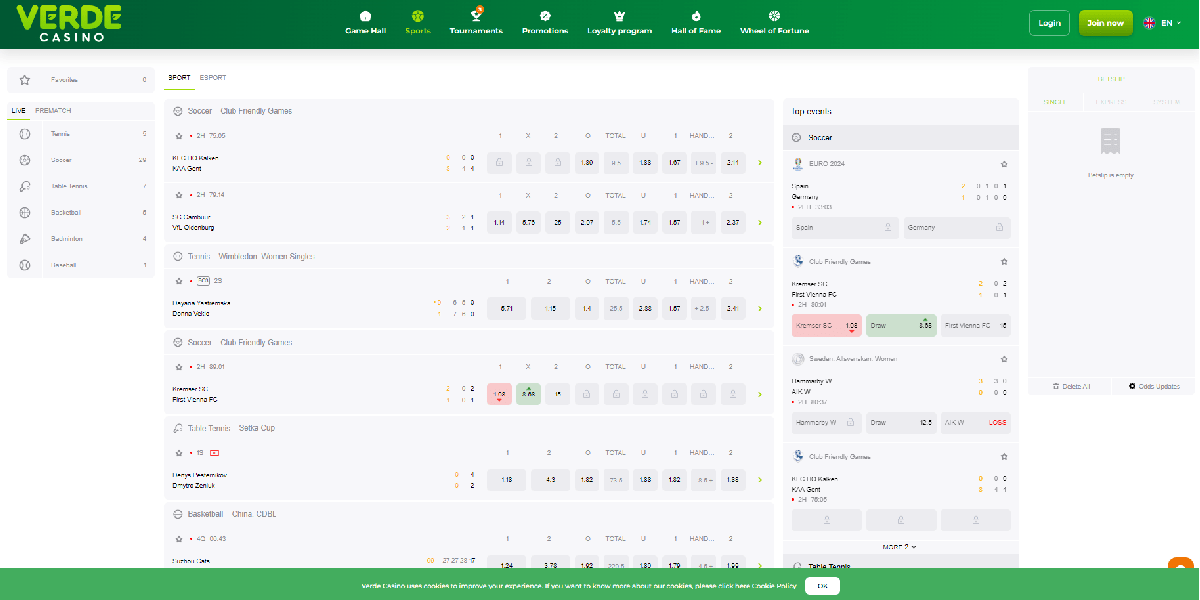Viewport: 1200px width, 600px height.
Task: Pick the green Draw odds in top events
Action: pyautogui.click(x=901, y=325)
